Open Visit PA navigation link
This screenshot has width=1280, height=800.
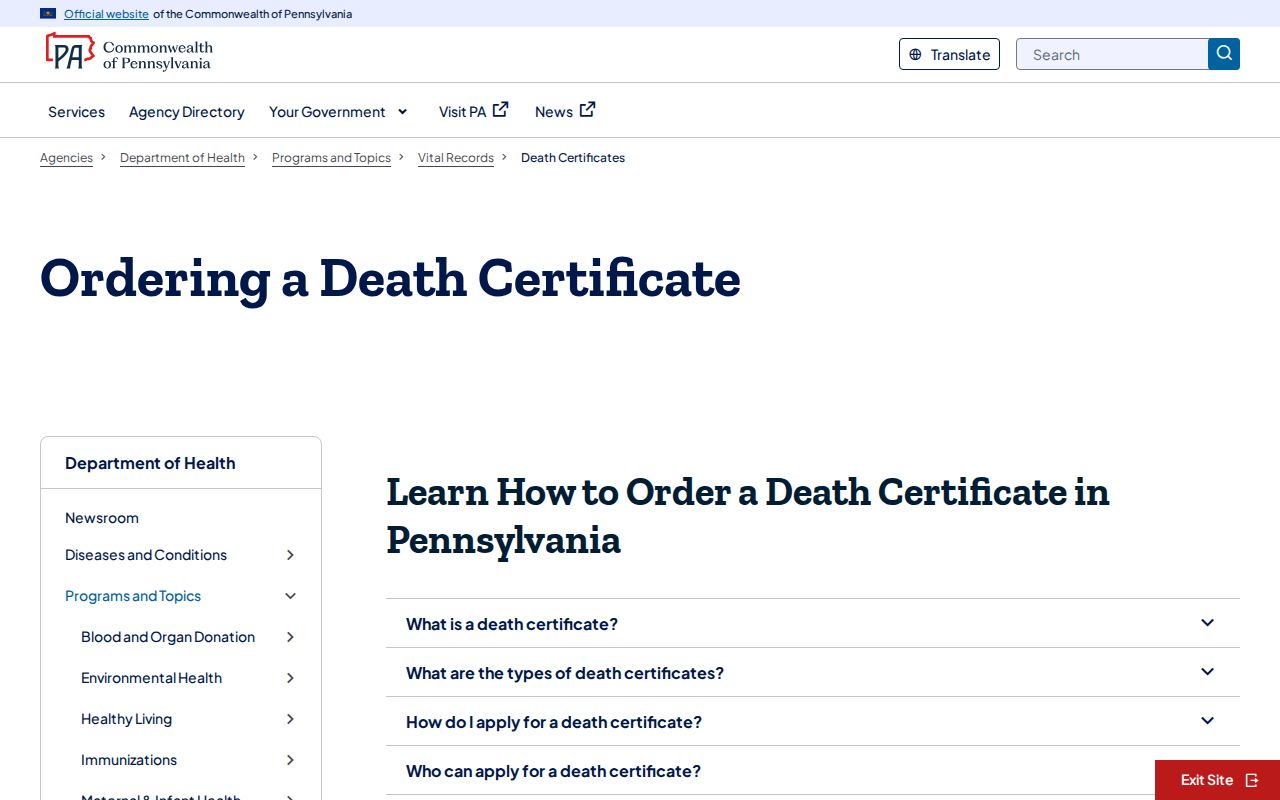pyautogui.click(x=473, y=111)
